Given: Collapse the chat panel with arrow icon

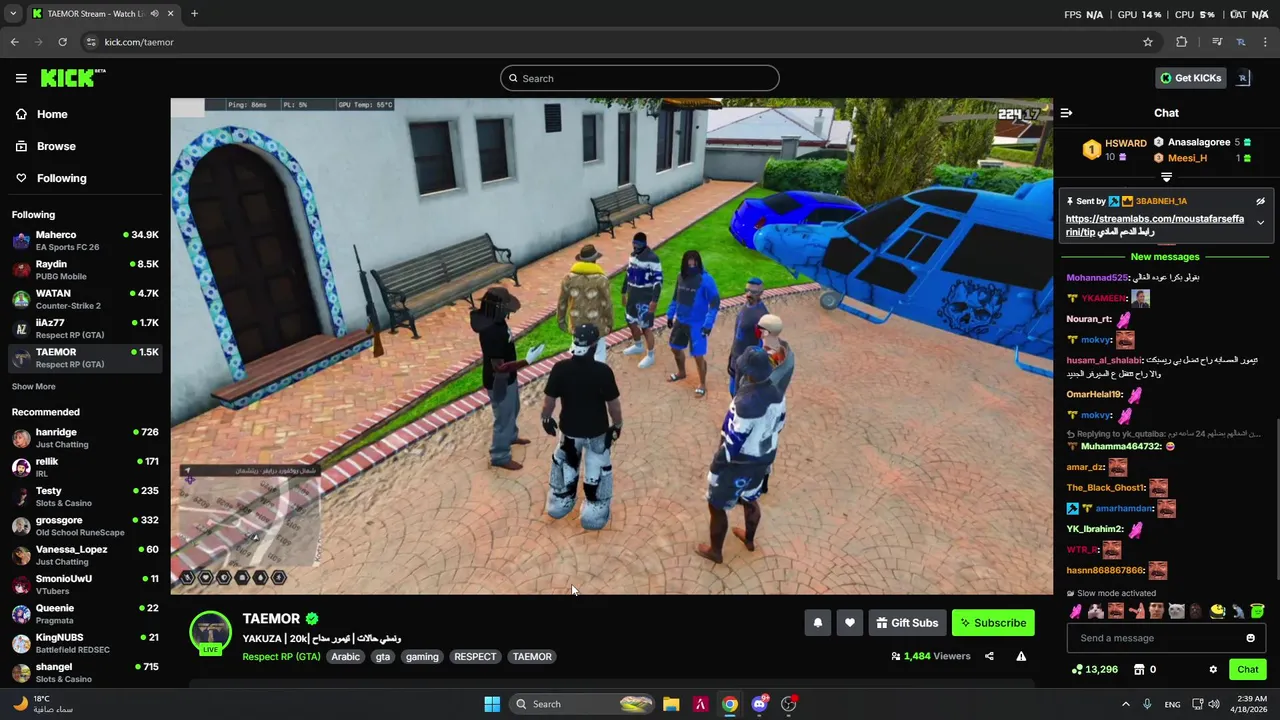Looking at the screenshot, I should [1066, 113].
